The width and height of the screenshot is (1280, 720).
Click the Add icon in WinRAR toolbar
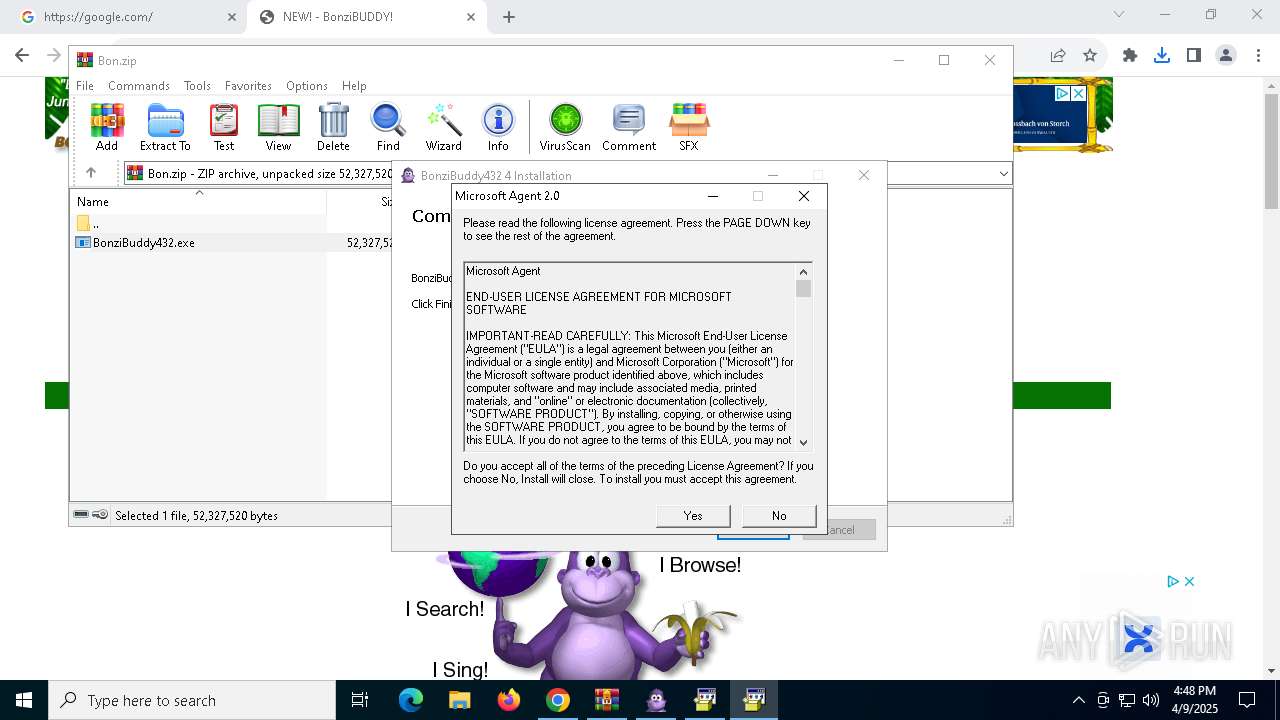tap(107, 127)
